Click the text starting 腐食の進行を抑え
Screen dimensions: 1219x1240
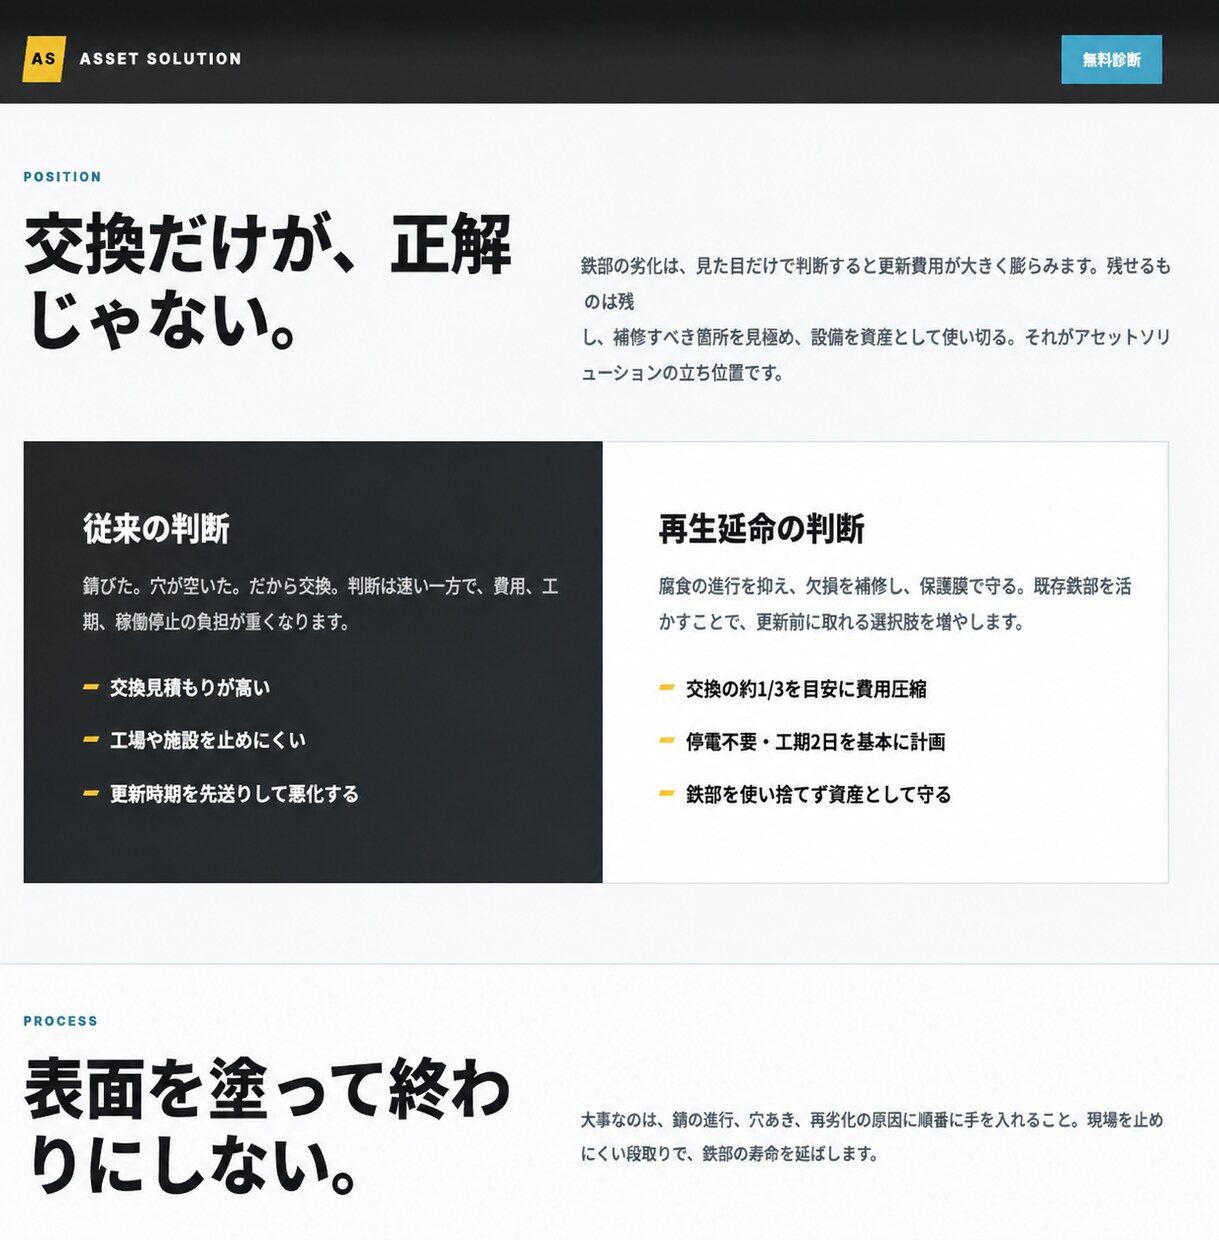coord(894,604)
